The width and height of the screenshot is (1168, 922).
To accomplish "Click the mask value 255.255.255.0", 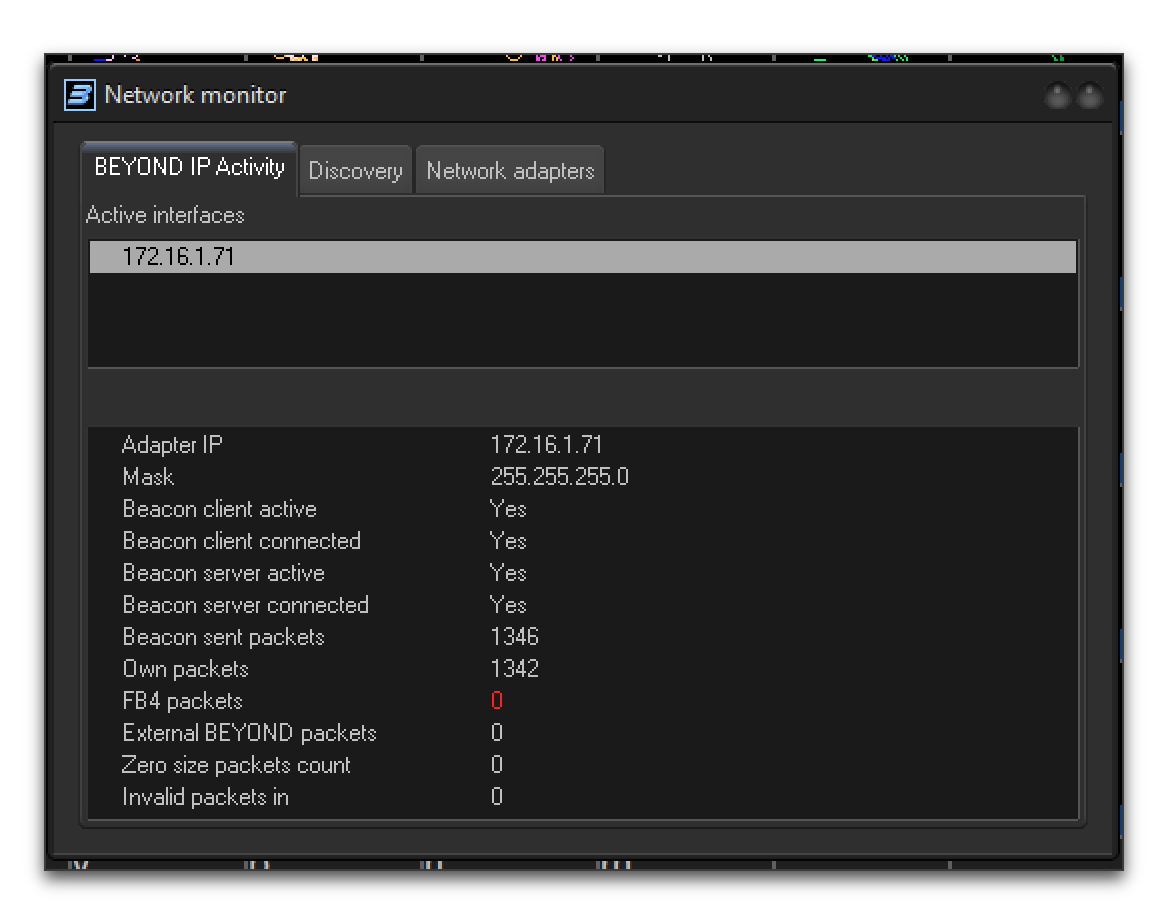I will pyautogui.click(x=559, y=477).
